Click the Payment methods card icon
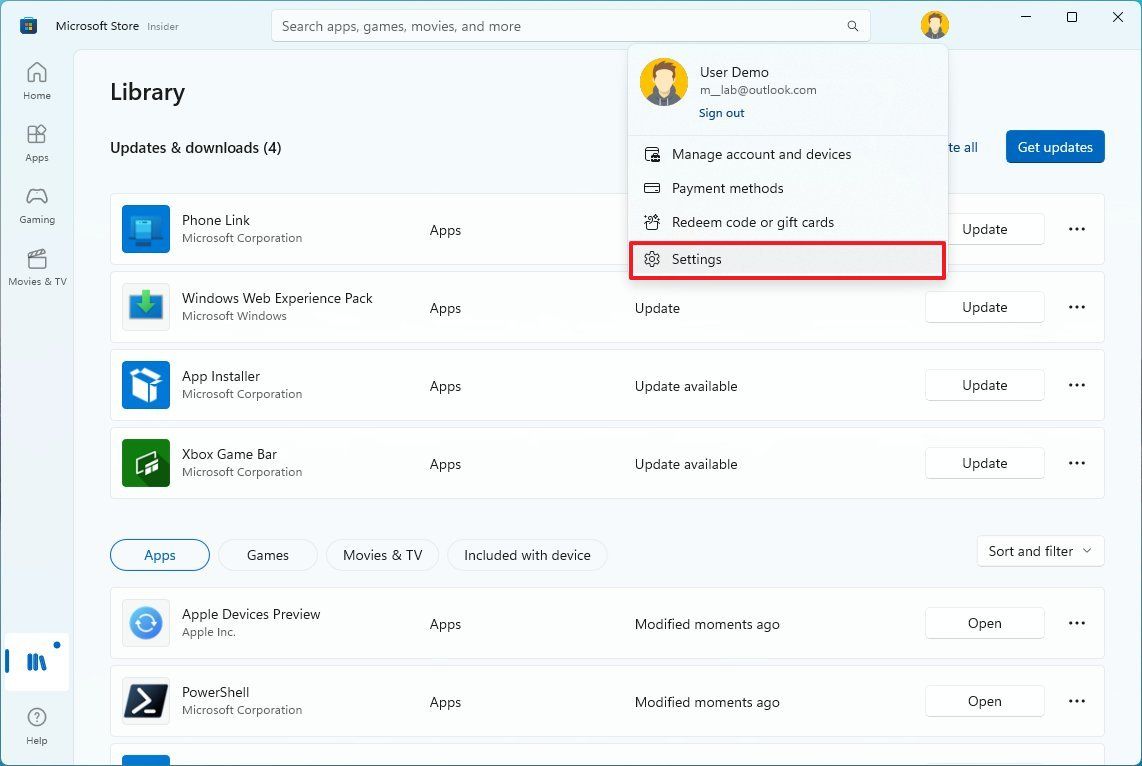This screenshot has height=766, width=1142. [652, 188]
